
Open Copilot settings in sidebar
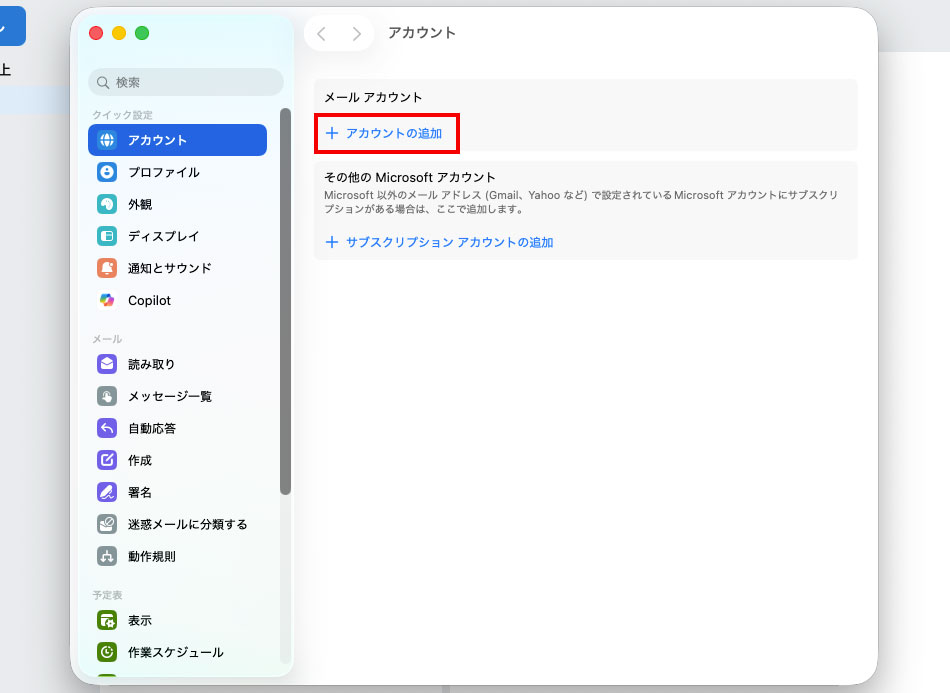tap(178, 300)
